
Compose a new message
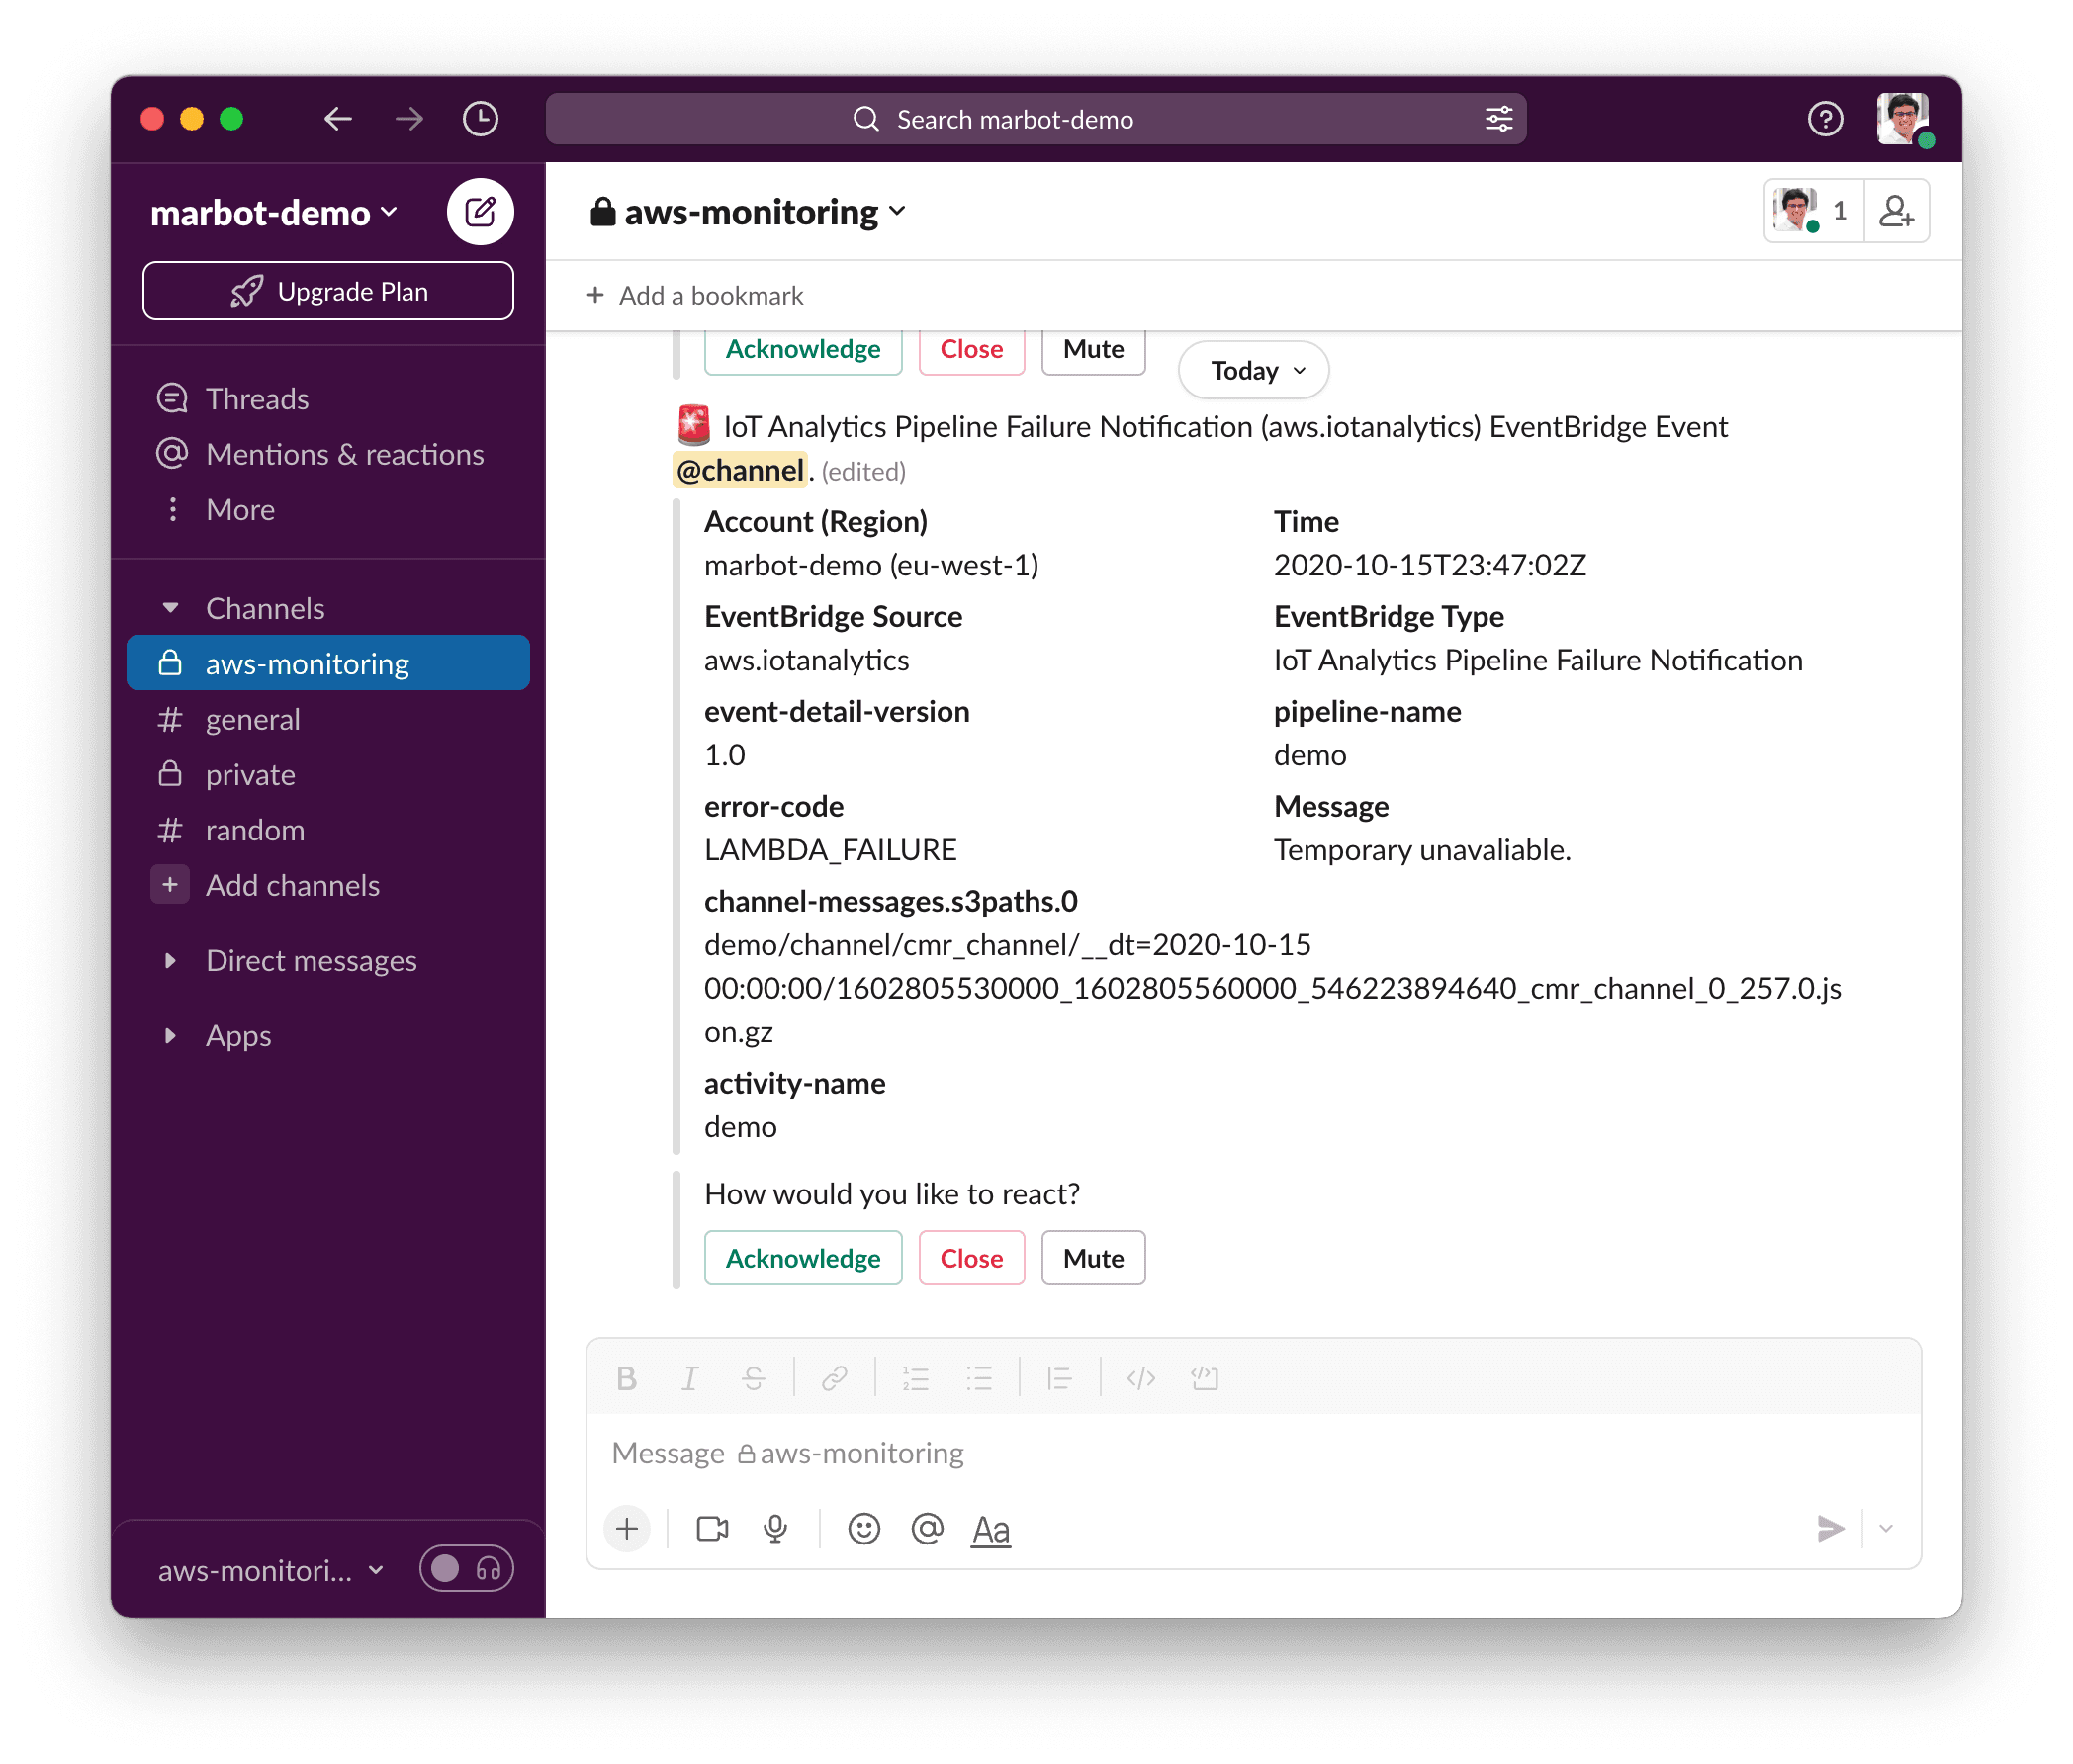pos(480,211)
